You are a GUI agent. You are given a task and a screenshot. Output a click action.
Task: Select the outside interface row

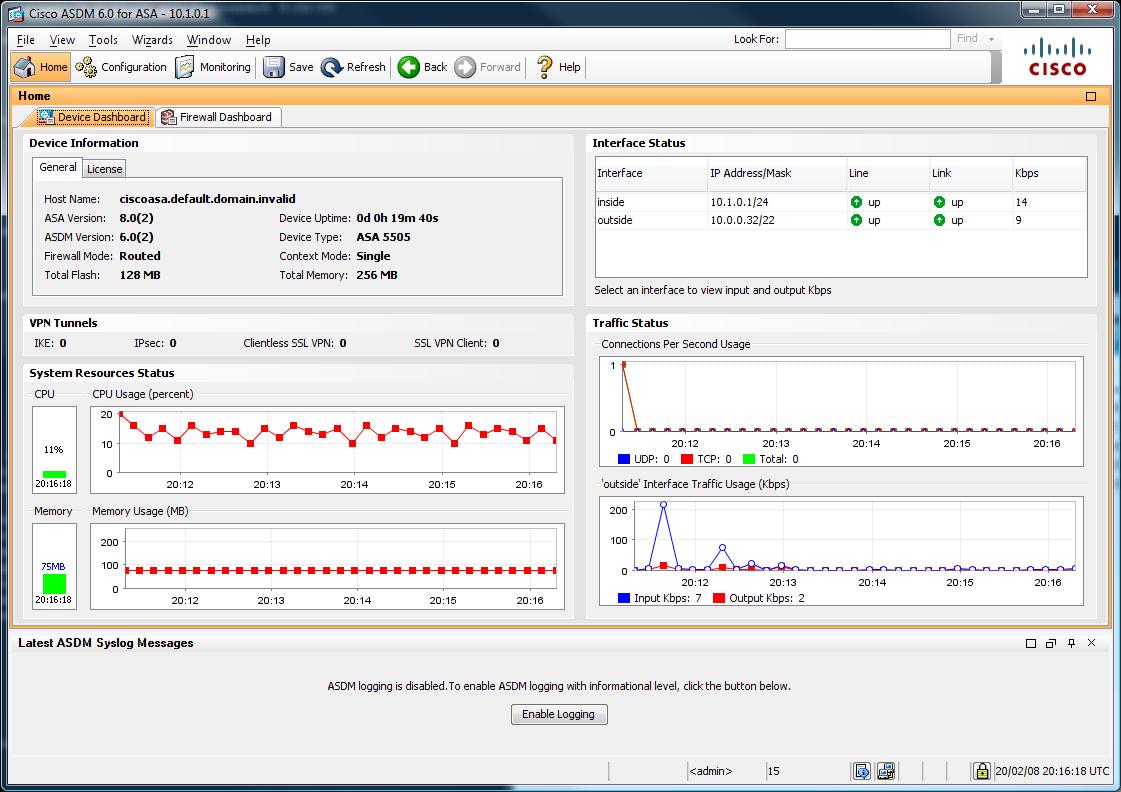click(841, 220)
